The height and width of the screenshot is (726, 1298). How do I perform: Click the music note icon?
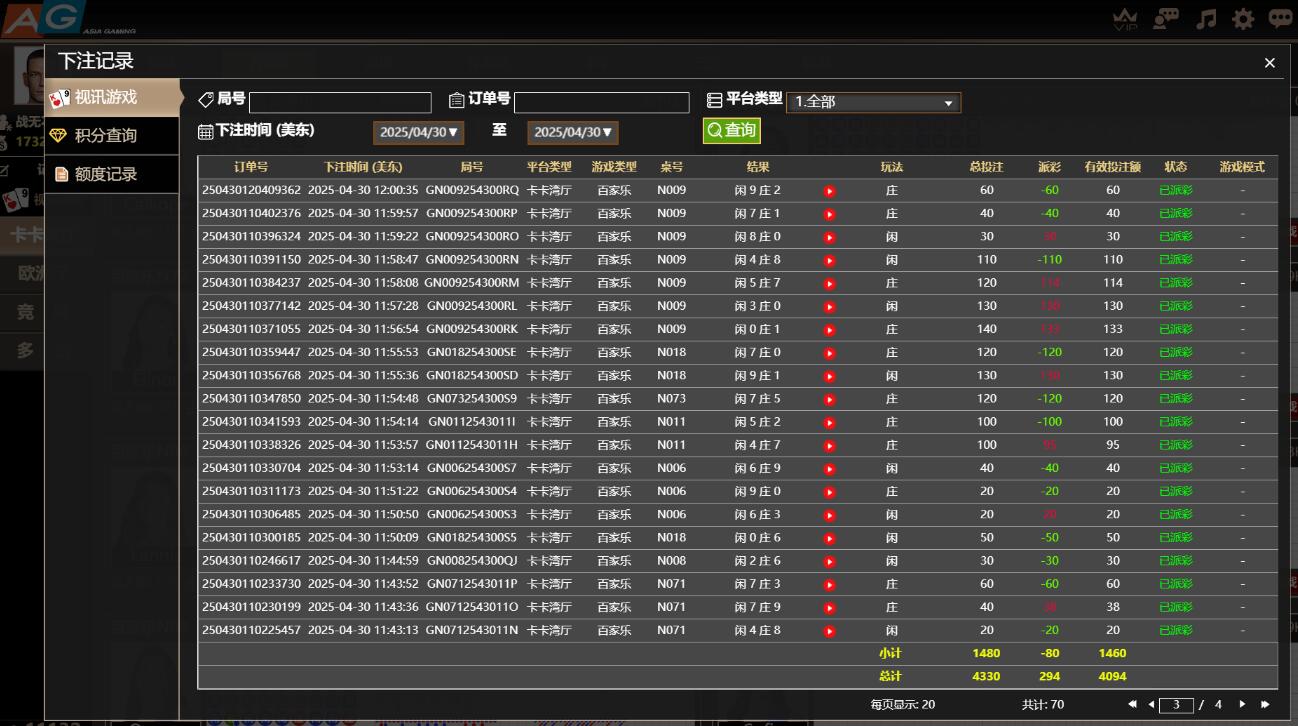point(1207,19)
